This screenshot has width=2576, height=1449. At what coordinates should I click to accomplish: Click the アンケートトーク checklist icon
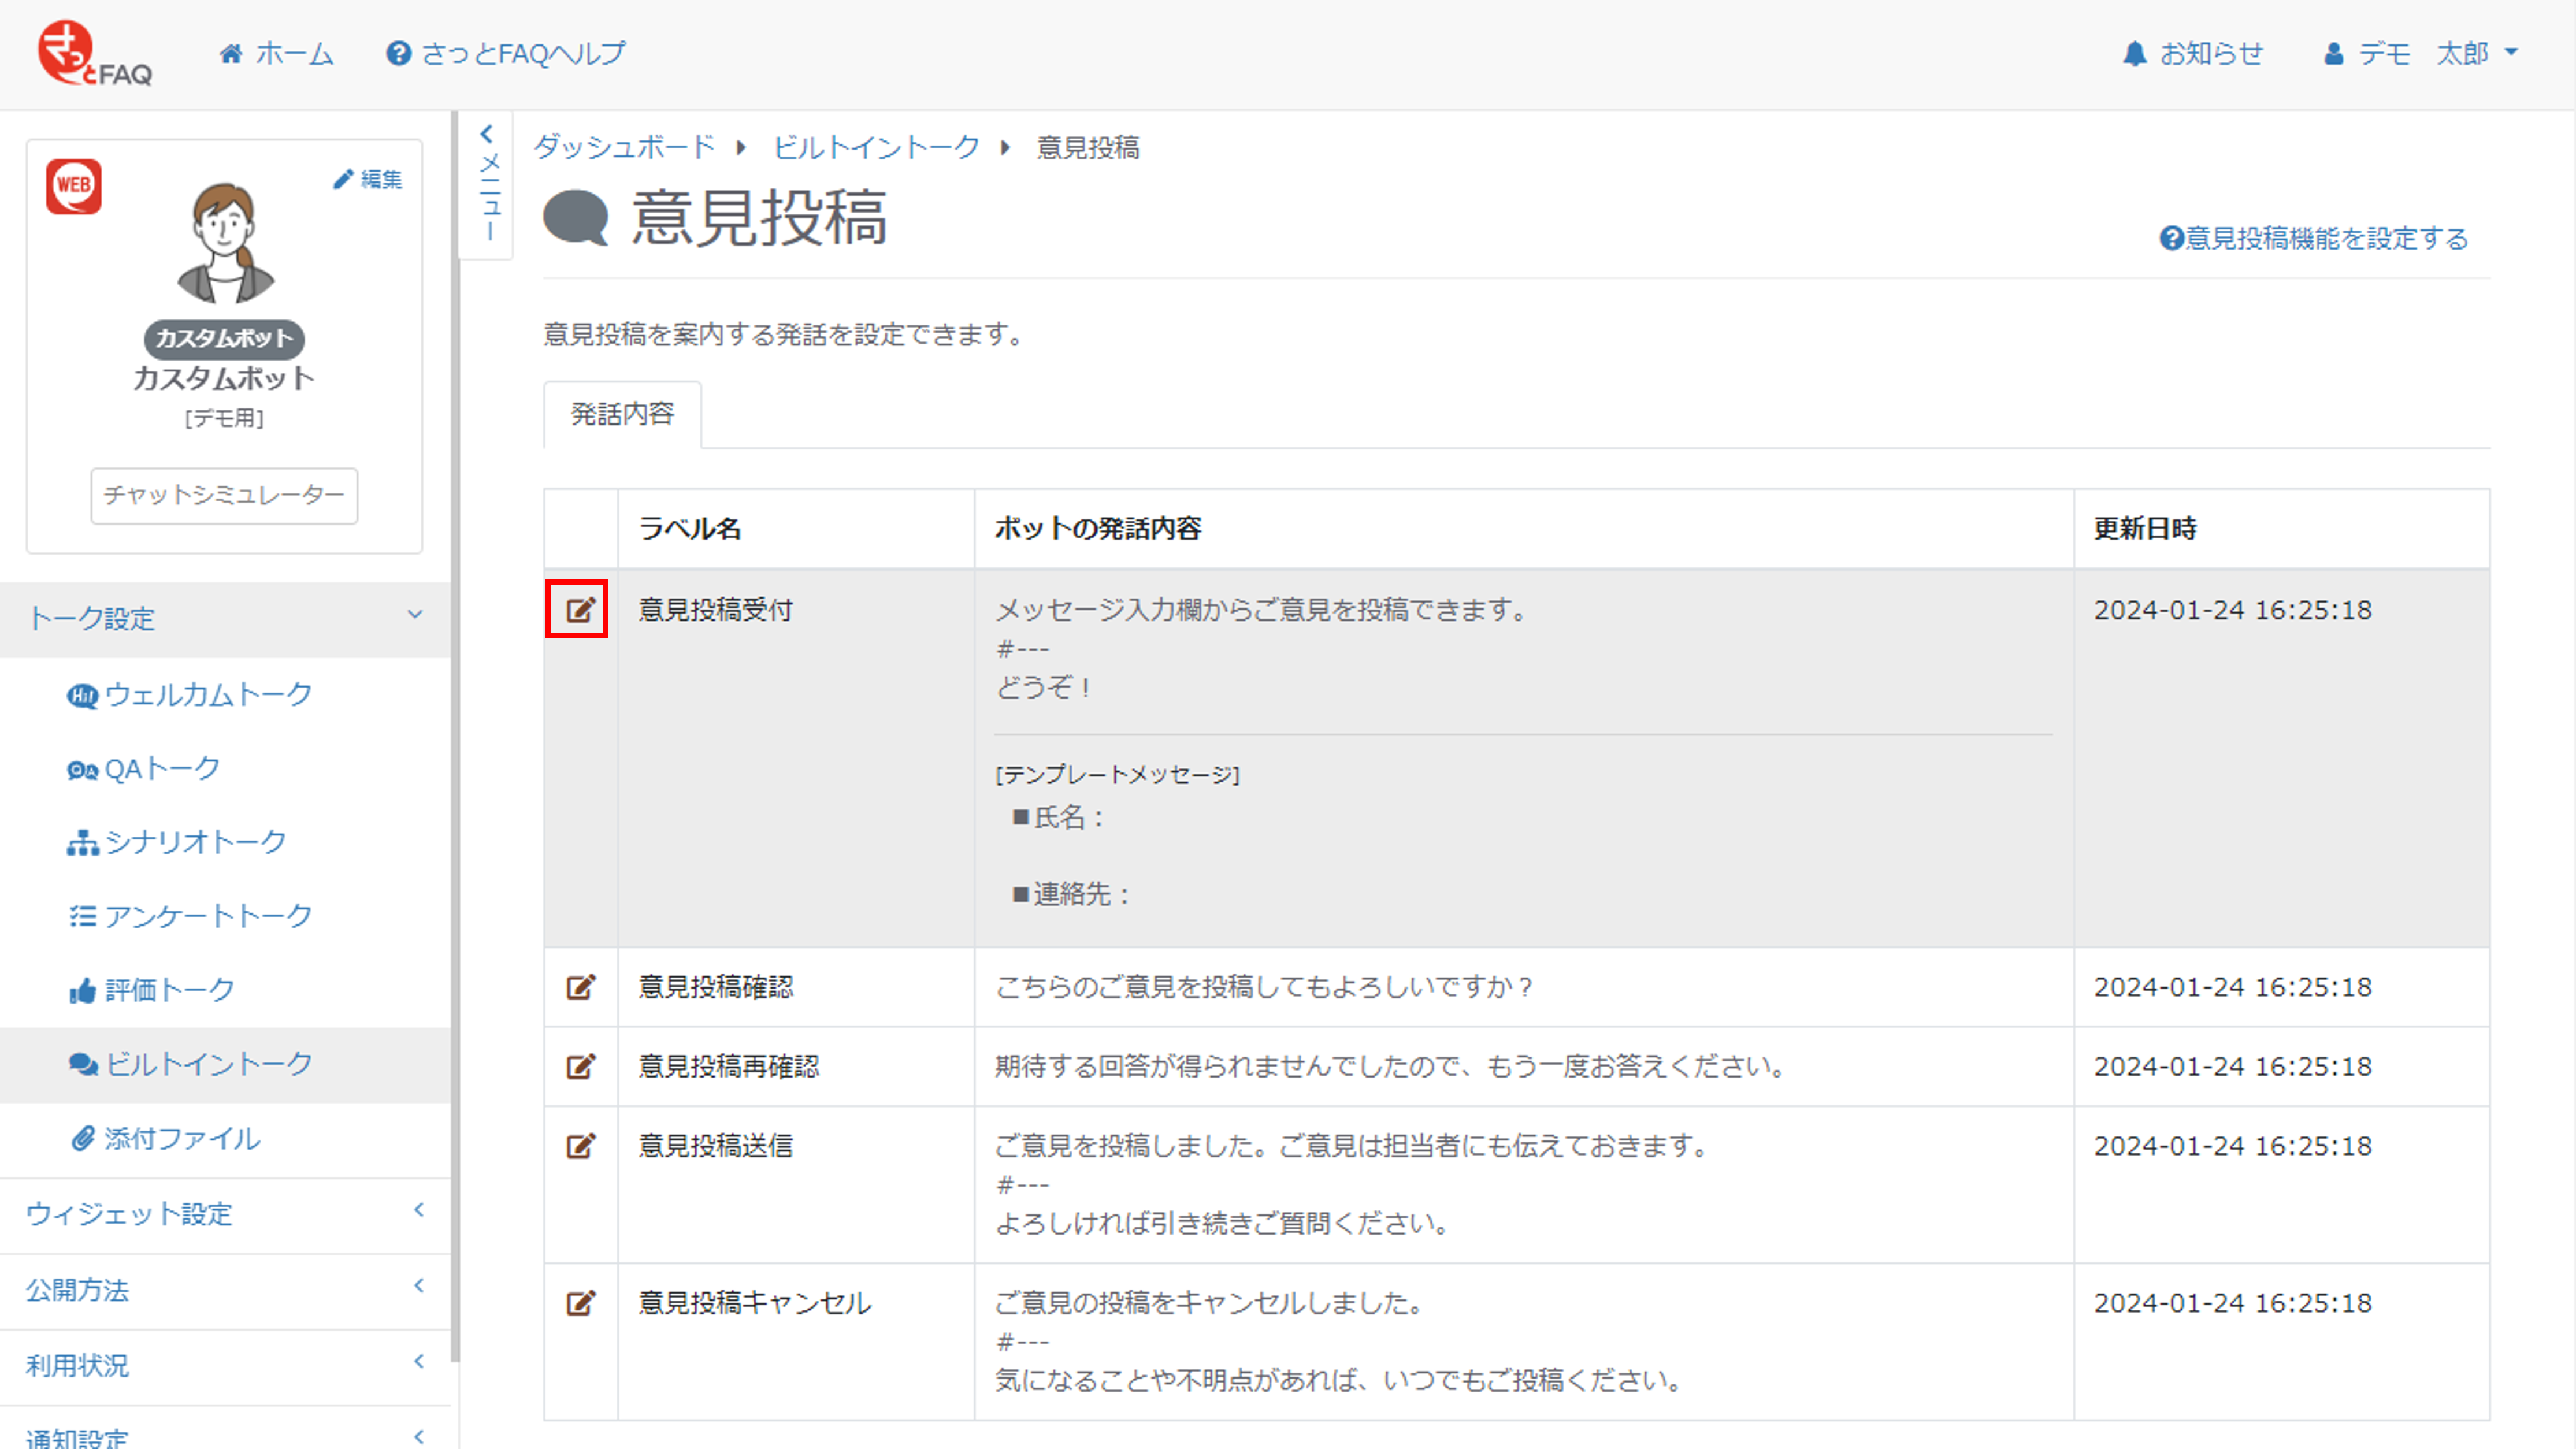(82, 916)
